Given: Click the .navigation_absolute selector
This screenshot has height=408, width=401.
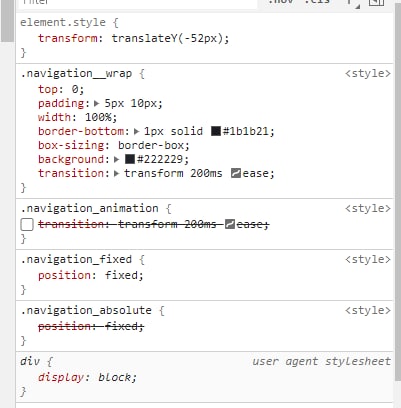Looking at the screenshot, I should (x=86, y=310).
